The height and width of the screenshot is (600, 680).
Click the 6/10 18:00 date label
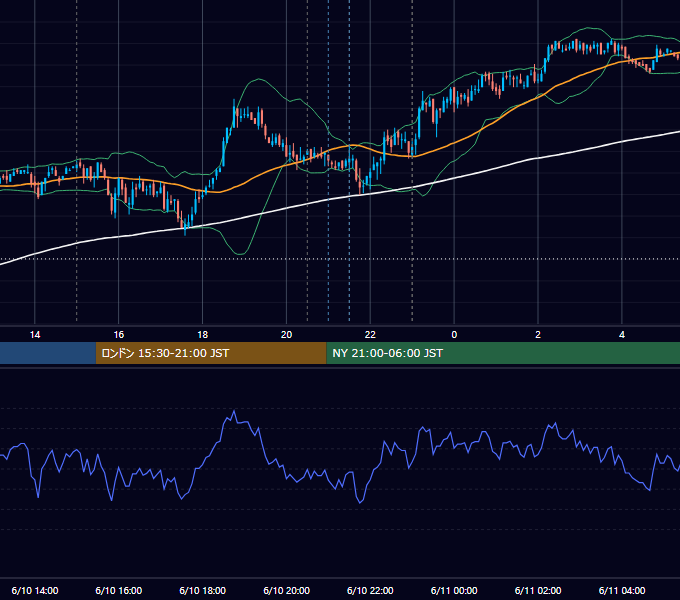coord(203,590)
